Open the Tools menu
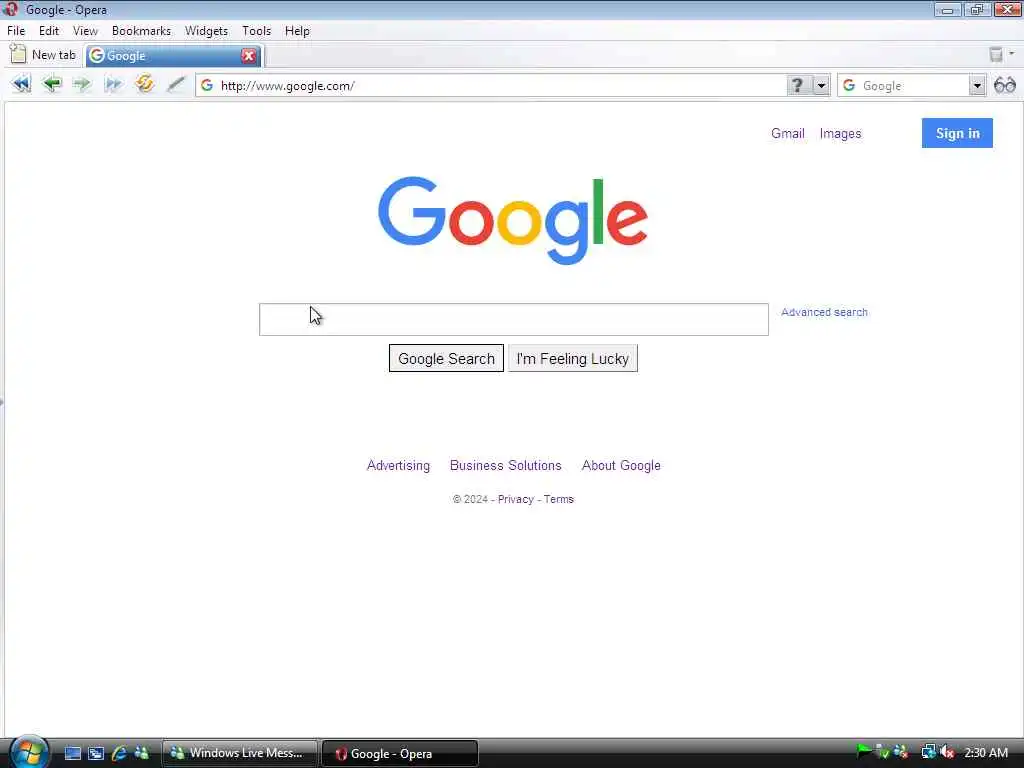 pos(256,31)
